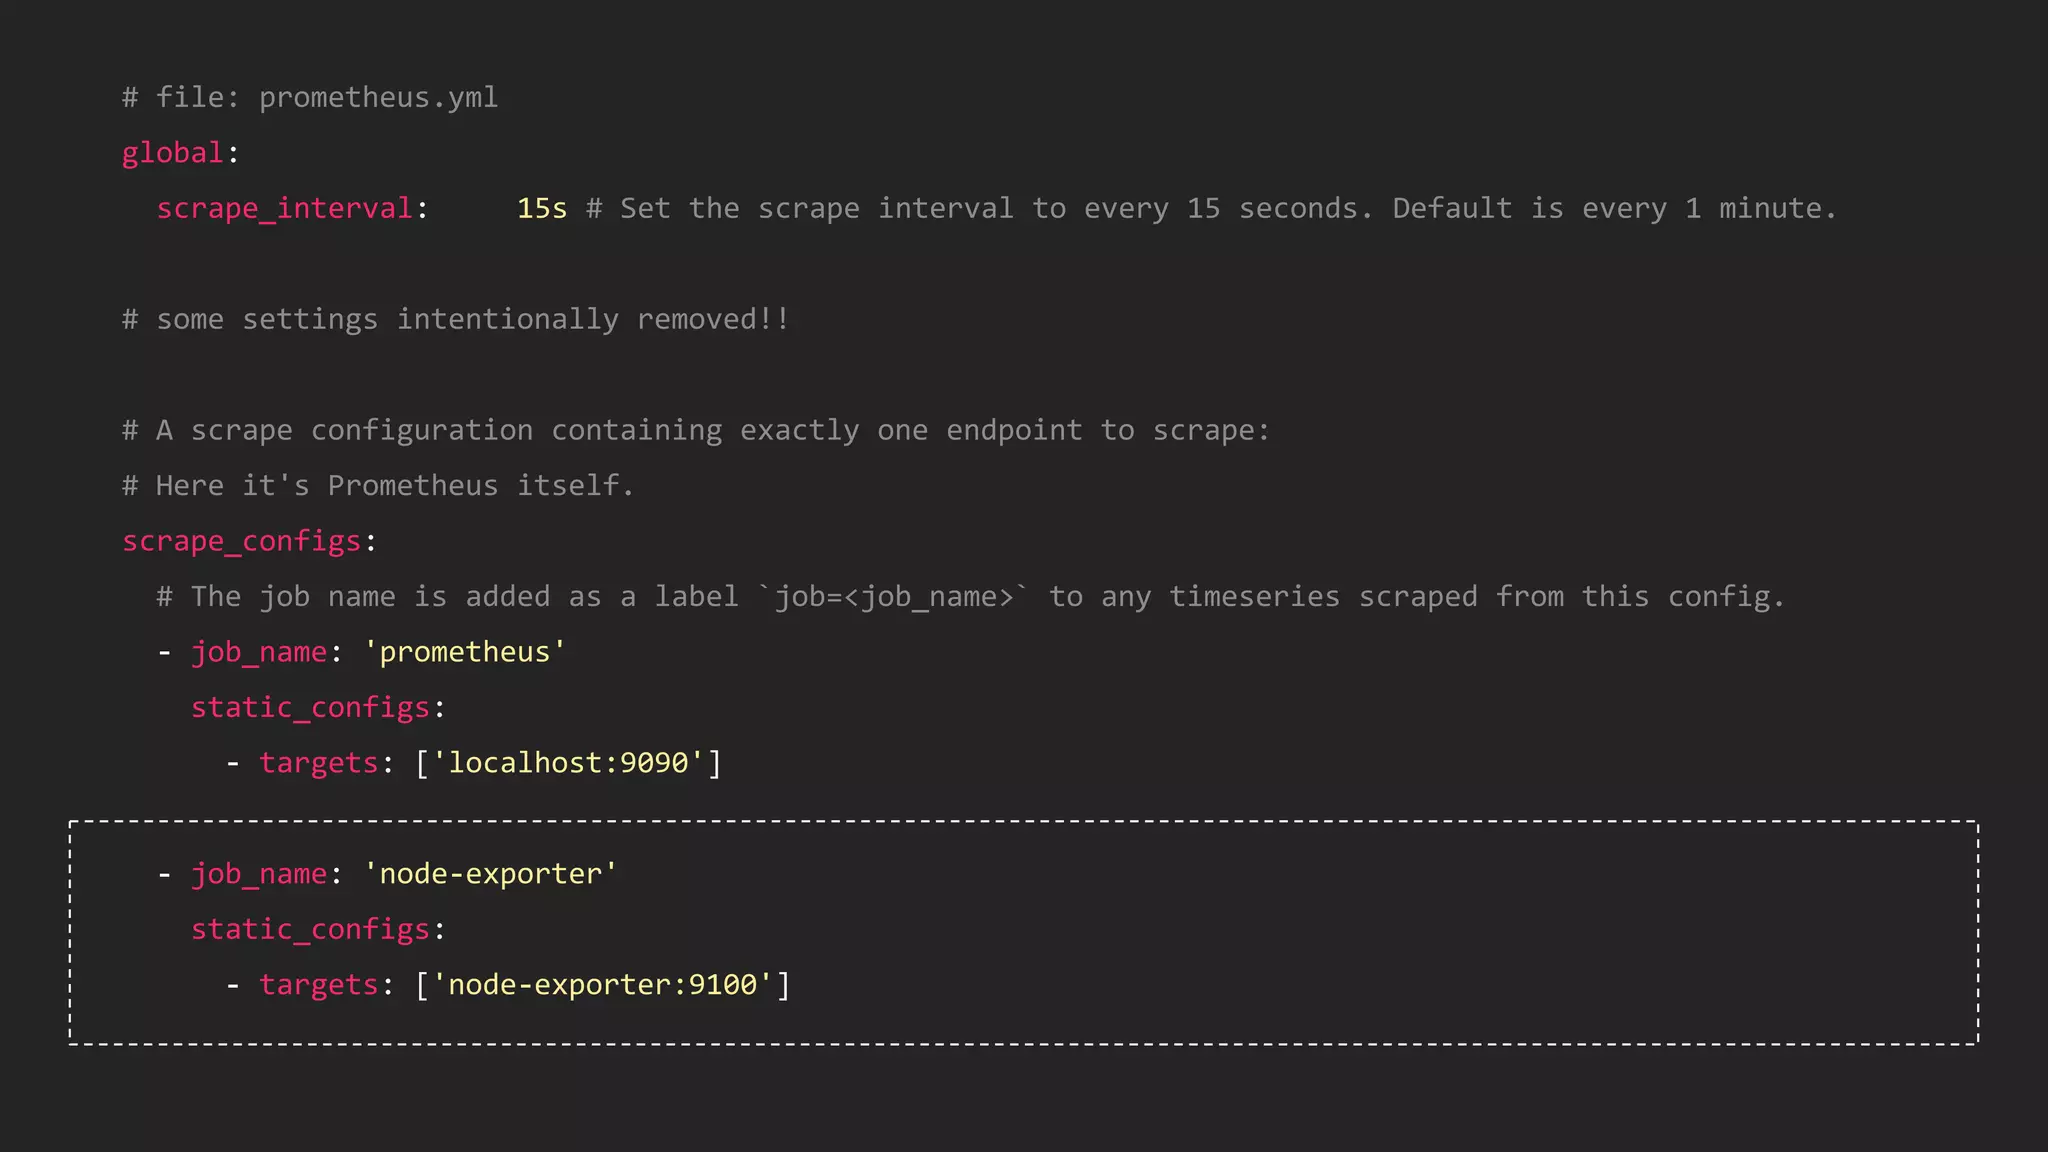Click the 'node-exporter:9100' target string
Viewport: 2048px width, 1152px height.
click(603, 985)
